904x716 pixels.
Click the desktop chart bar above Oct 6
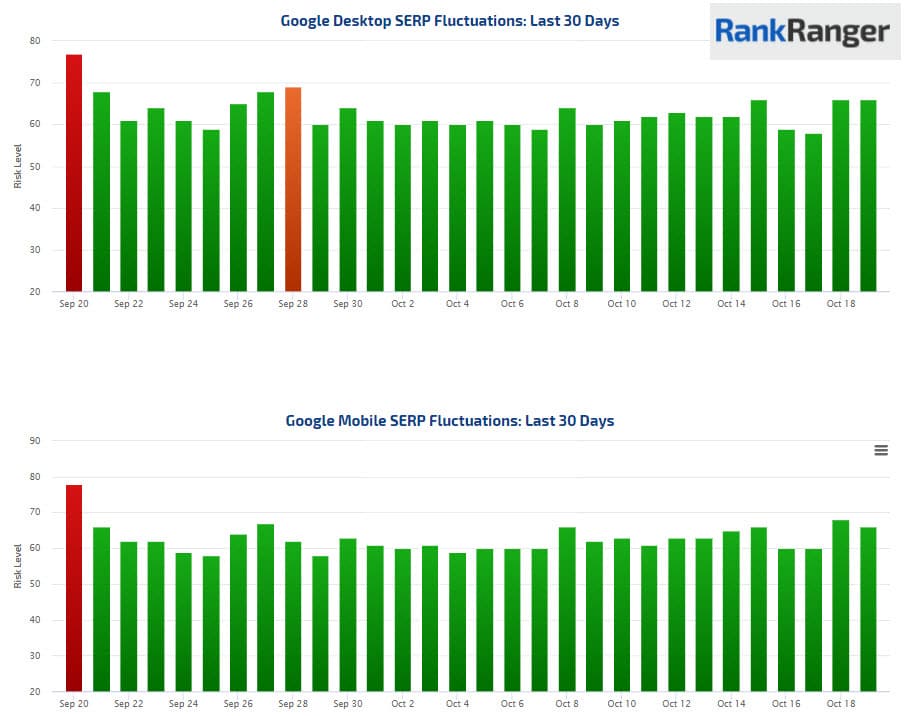pyautogui.click(x=512, y=208)
